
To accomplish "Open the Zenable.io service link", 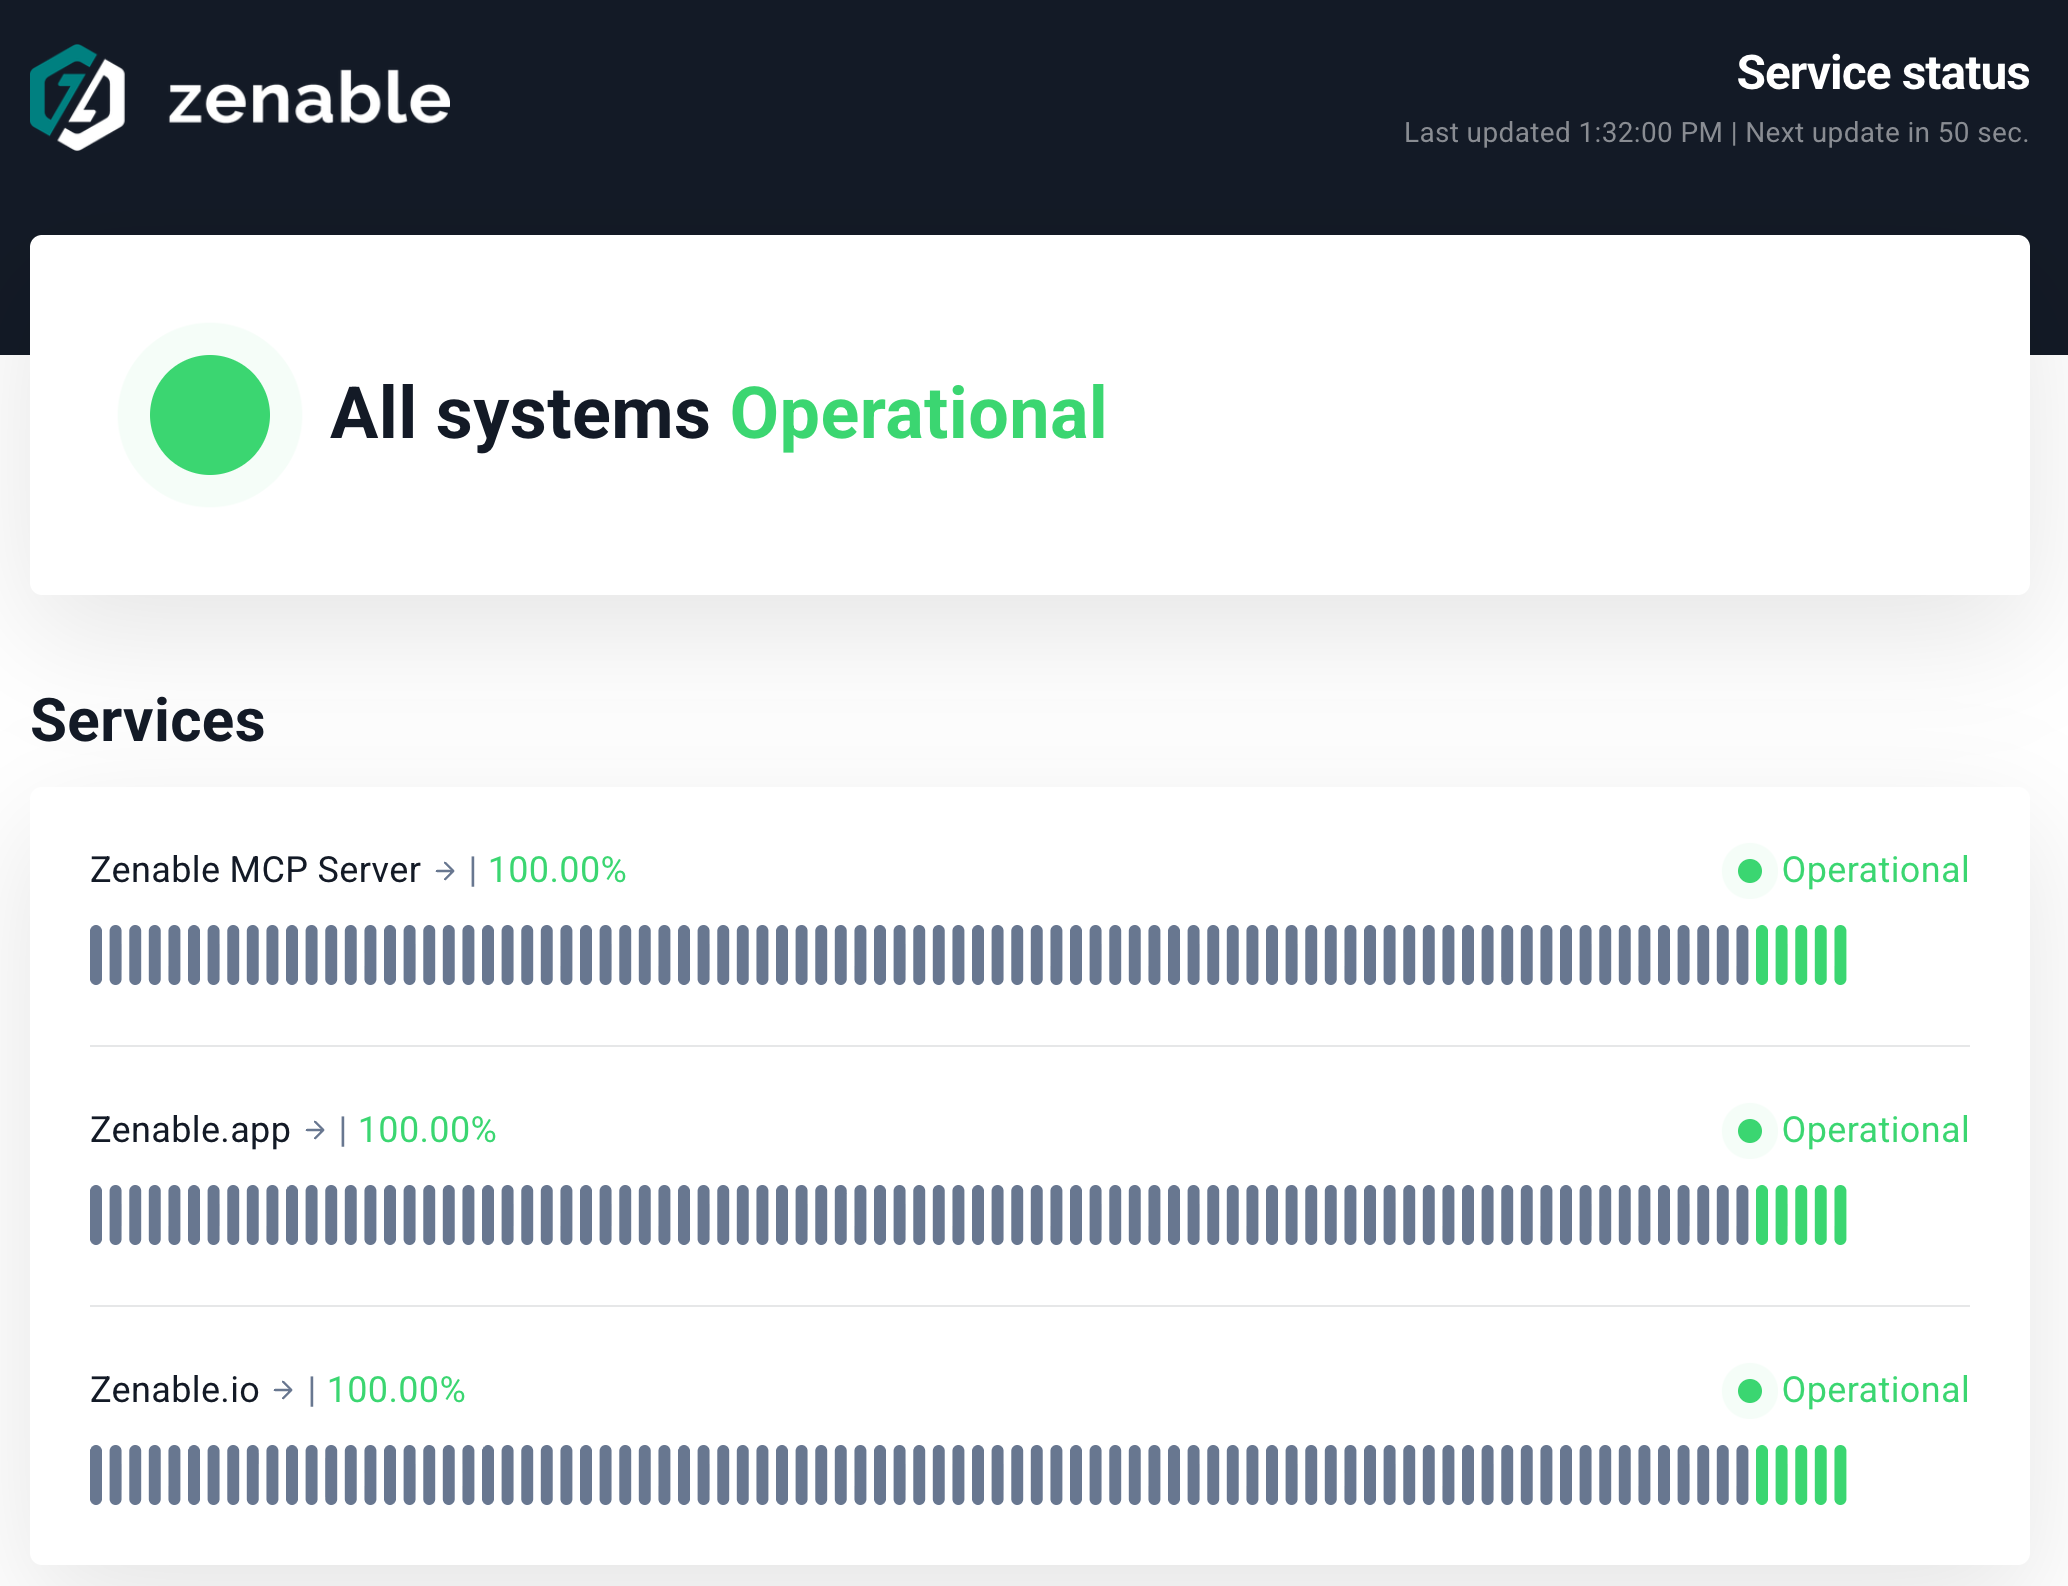I will (x=174, y=1390).
